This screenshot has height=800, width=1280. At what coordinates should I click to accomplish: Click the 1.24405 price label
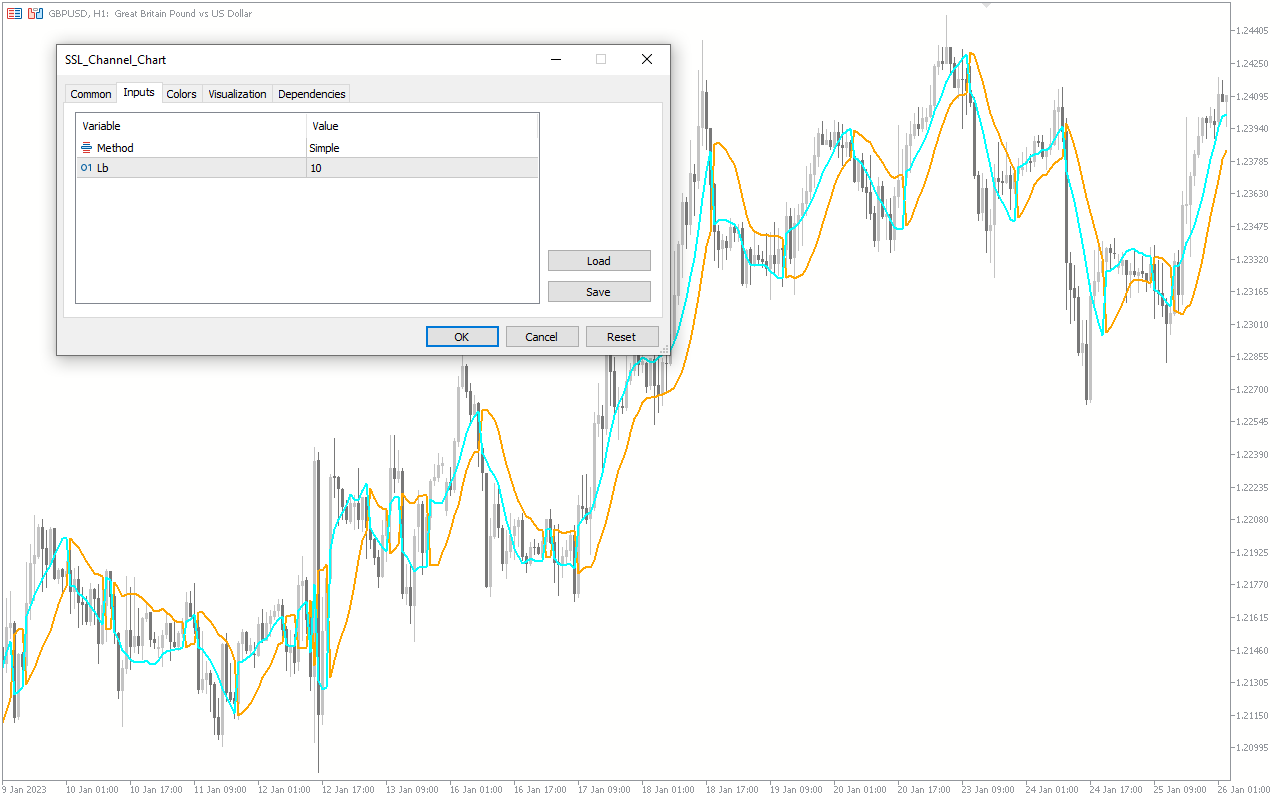(1252, 31)
